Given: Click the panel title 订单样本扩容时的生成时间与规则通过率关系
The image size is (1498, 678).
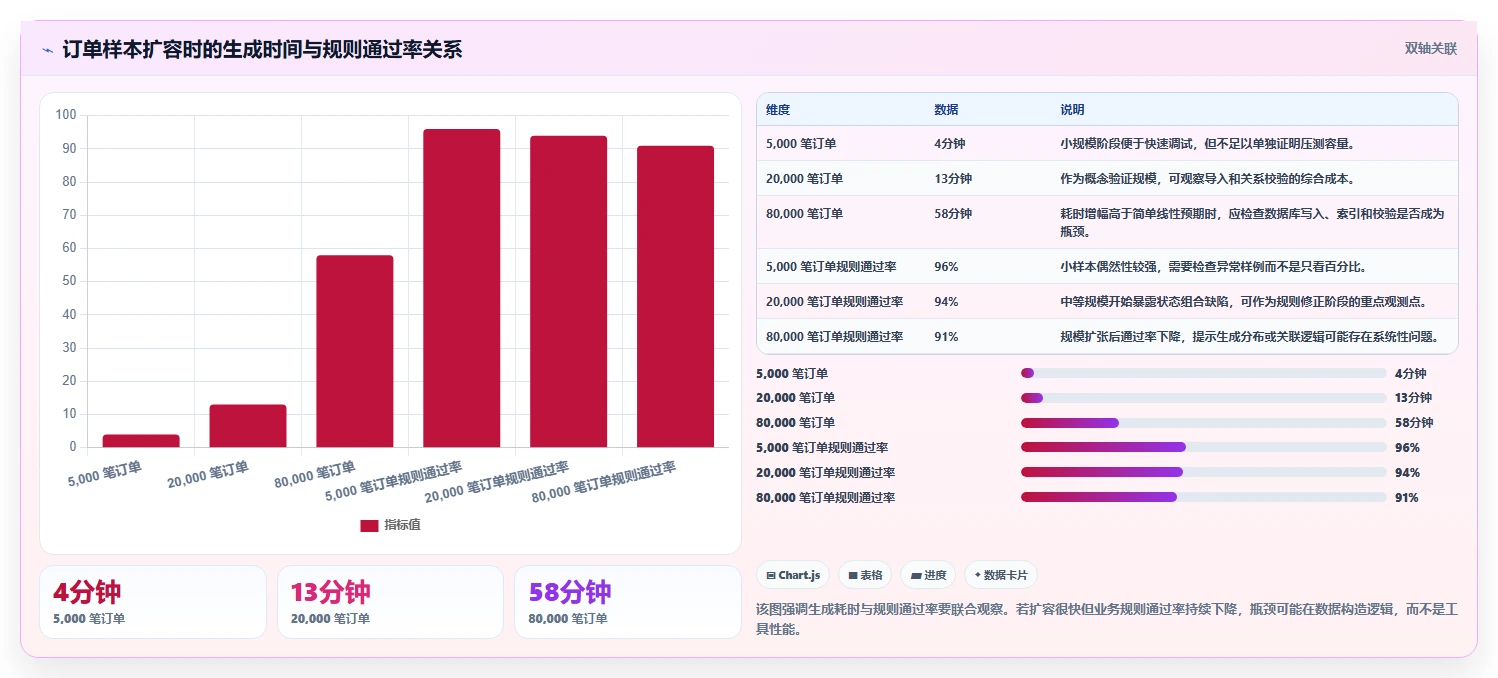Looking at the screenshot, I should pos(262,50).
